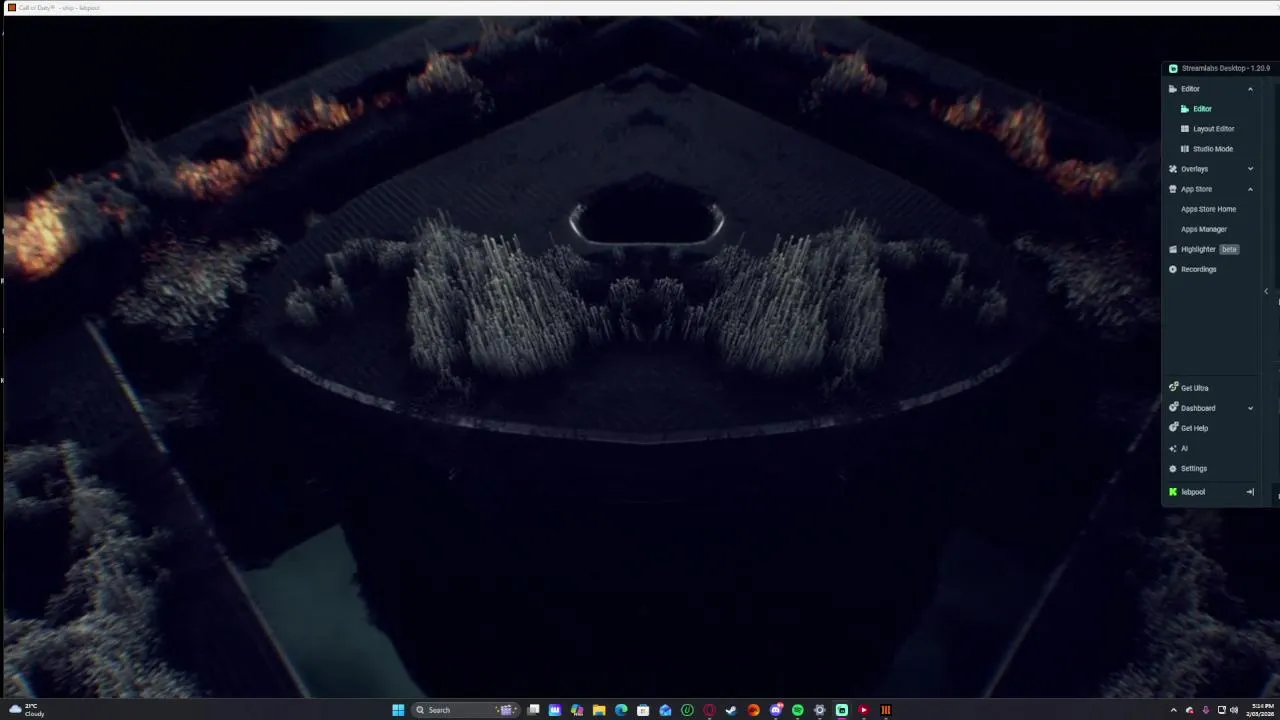Open the clock and date flyout
This screenshot has height=720, width=1280.
1260,710
